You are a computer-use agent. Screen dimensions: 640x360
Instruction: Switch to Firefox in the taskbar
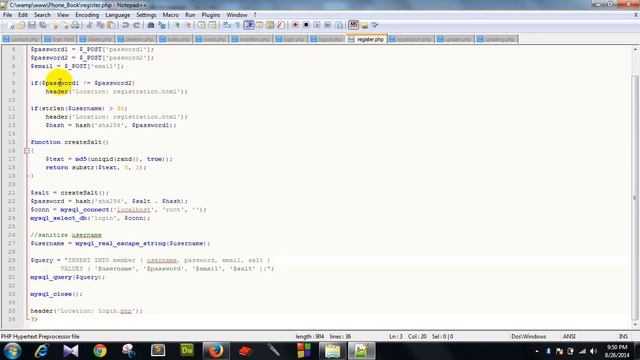click(x=216, y=351)
